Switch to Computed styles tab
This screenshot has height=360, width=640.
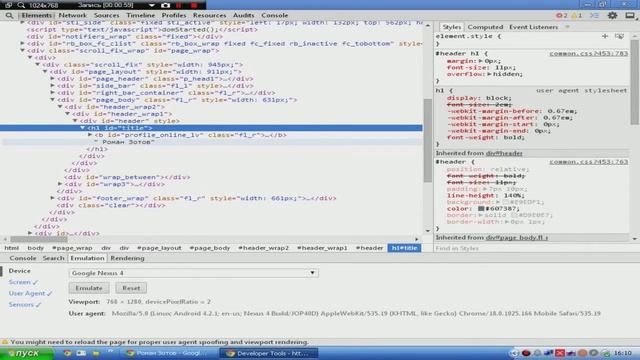(x=485, y=27)
